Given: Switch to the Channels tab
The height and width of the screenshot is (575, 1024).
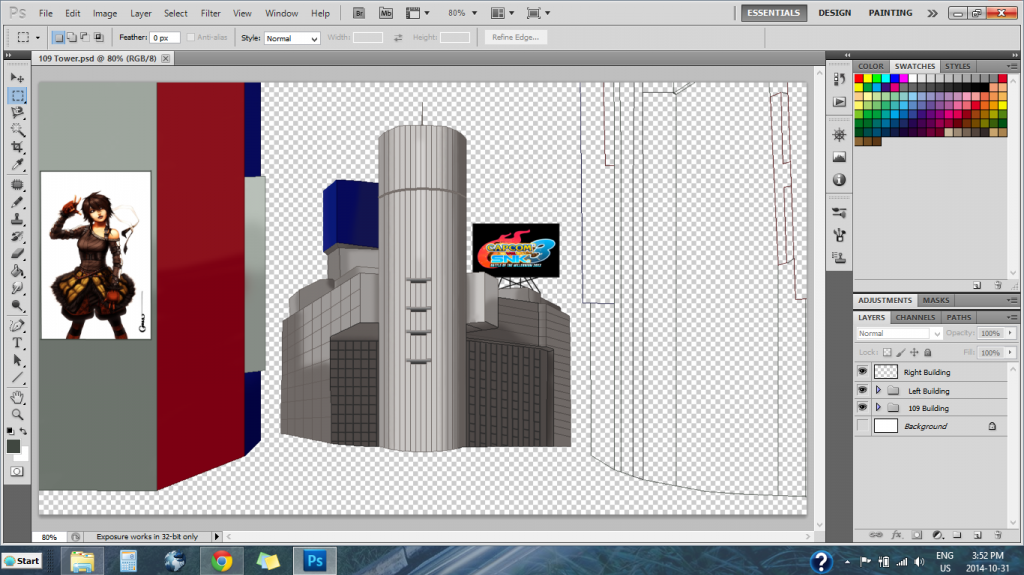Looking at the screenshot, I should pyautogui.click(x=915, y=318).
